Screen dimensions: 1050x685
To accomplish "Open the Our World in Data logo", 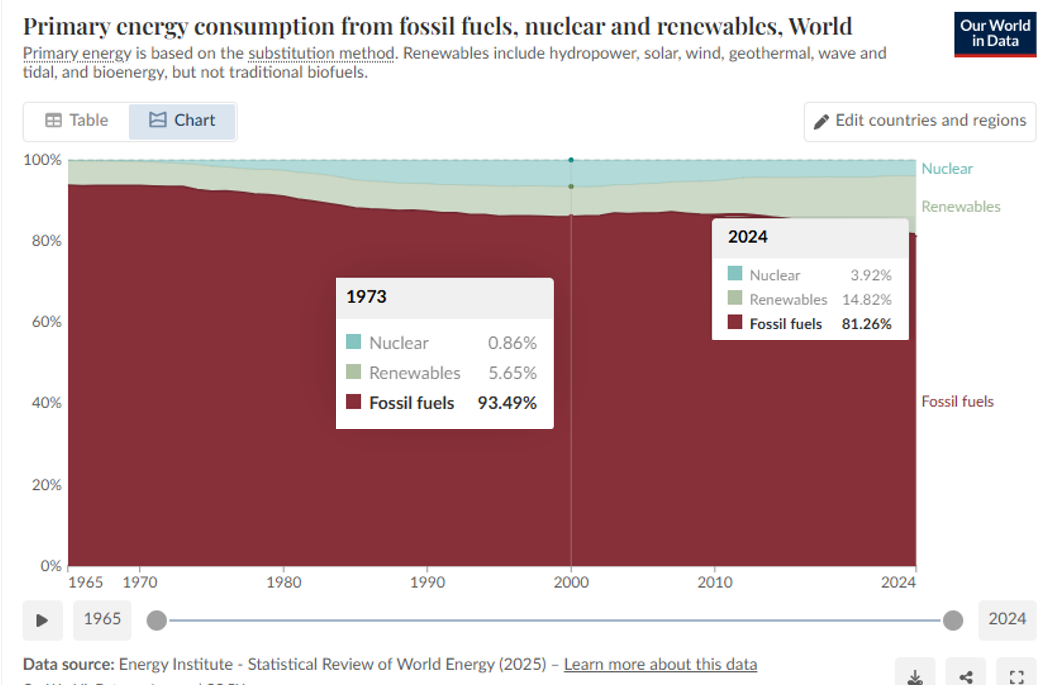I will 994,33.
